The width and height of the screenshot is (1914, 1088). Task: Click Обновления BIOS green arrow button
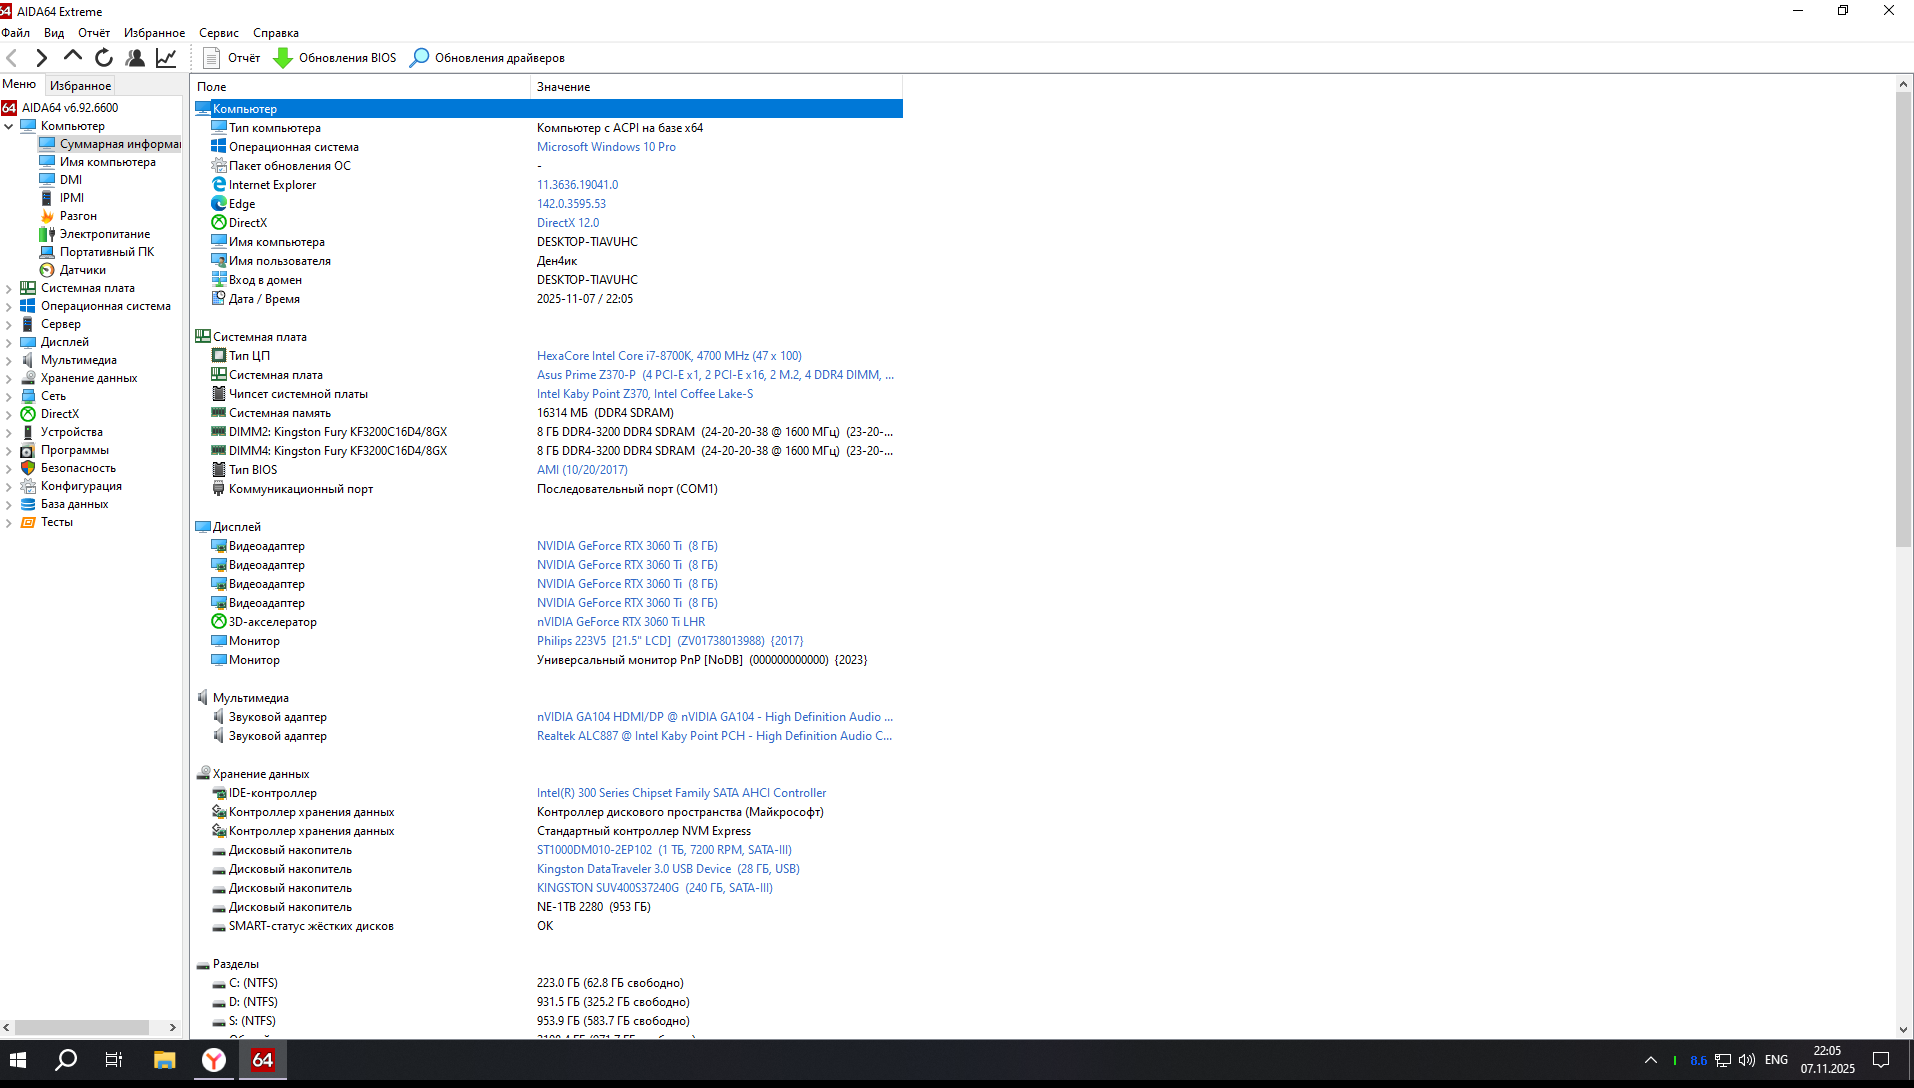click(335, 58)
